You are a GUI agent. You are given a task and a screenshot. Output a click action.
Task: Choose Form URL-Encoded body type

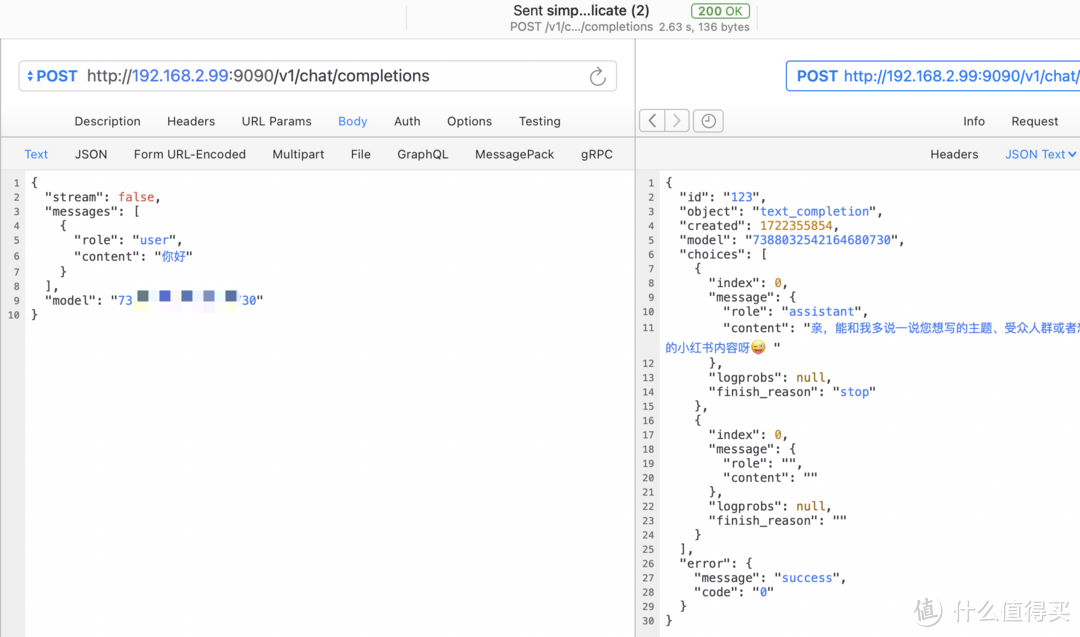click(190, 154)
